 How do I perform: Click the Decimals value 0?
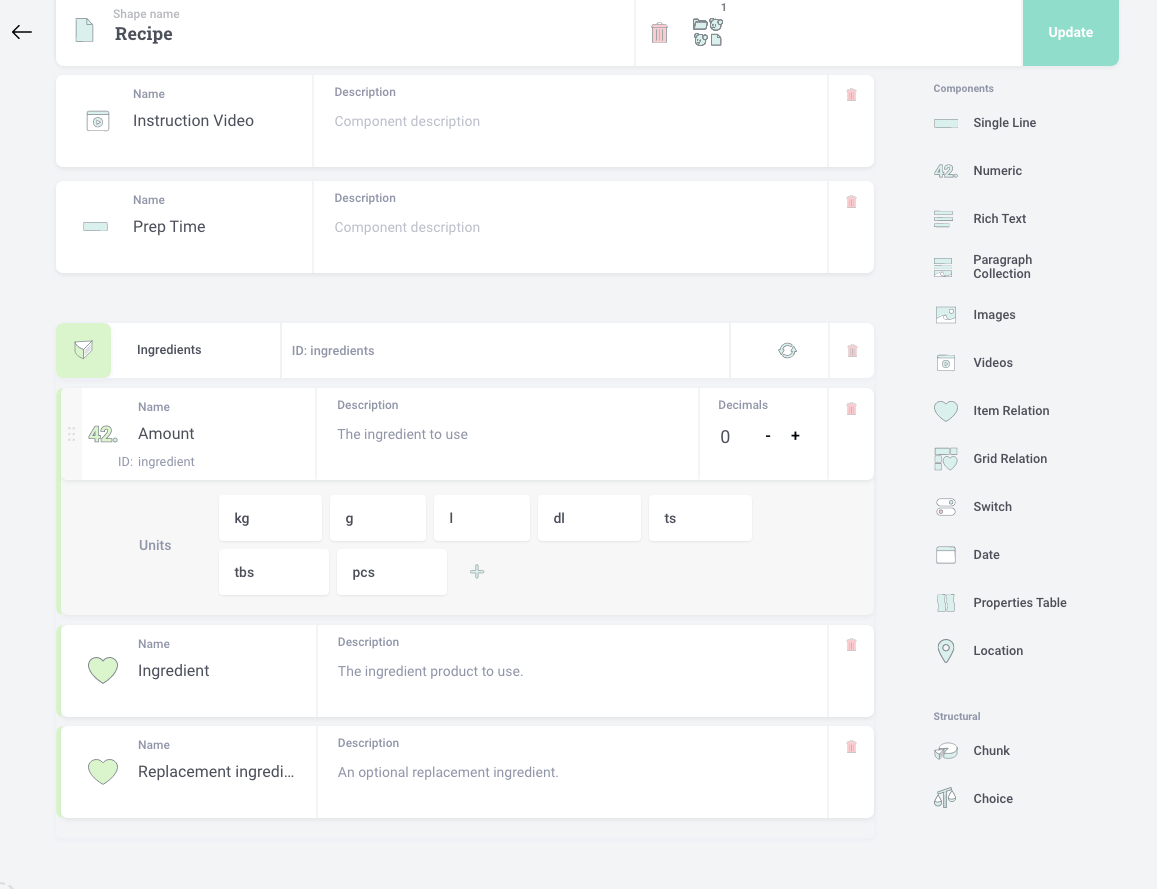725,437
